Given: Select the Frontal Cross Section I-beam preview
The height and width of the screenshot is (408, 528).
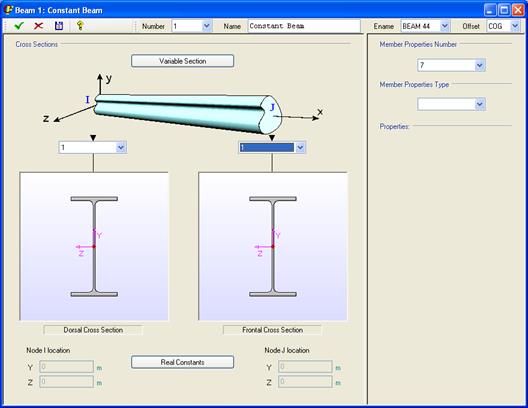Looking at the screenshot, I should pos(273,246).
